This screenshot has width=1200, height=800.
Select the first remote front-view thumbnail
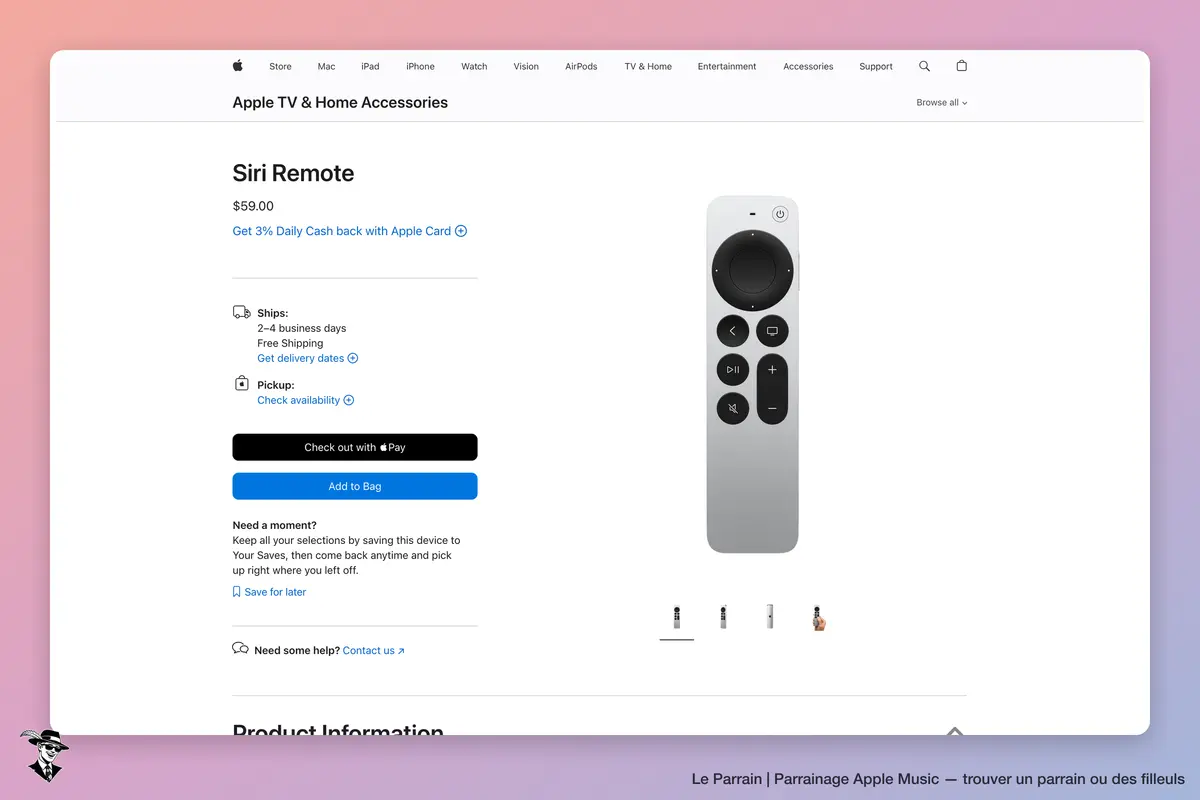(x=677, y=617)
